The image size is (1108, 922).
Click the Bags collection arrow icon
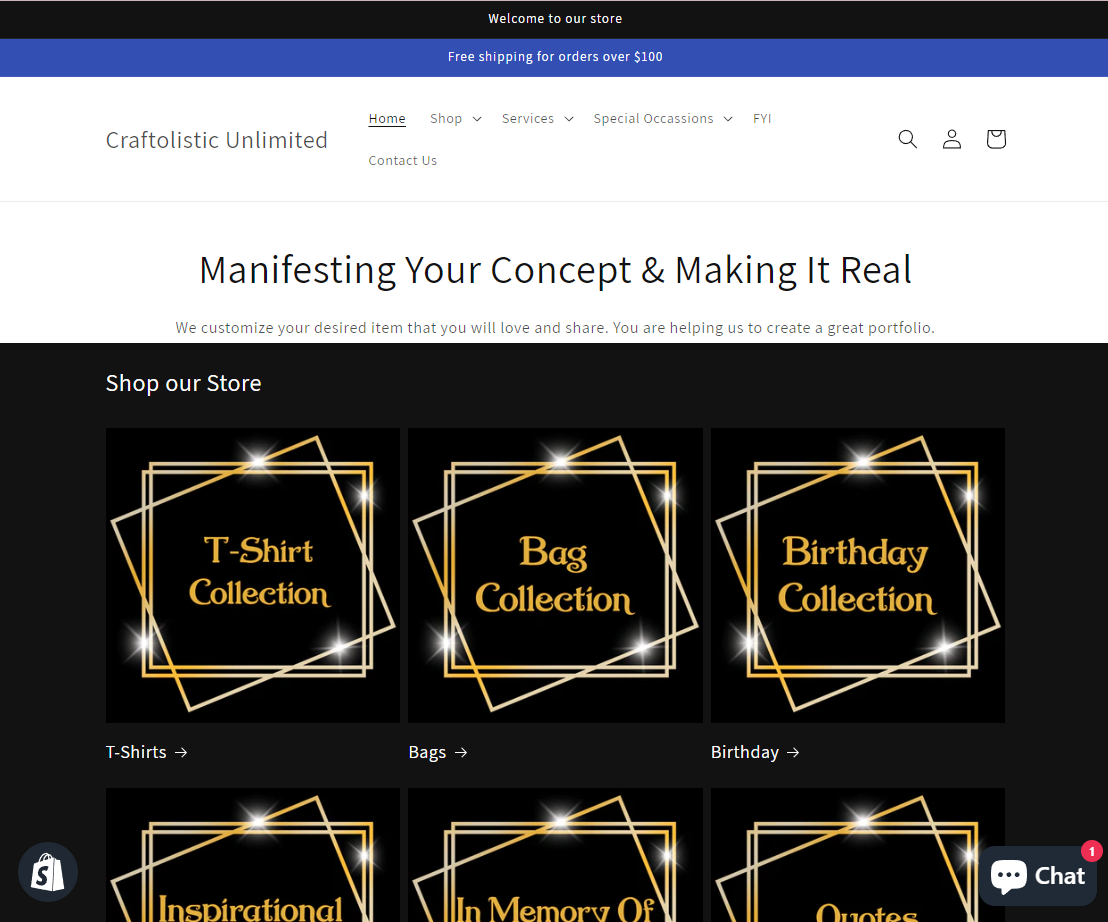click(463, 752)
